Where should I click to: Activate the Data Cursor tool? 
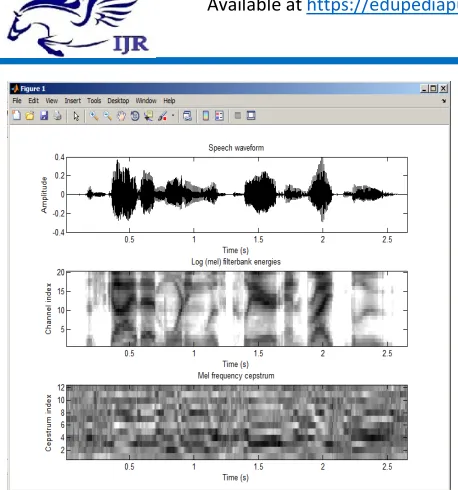[x=149, y=116]
